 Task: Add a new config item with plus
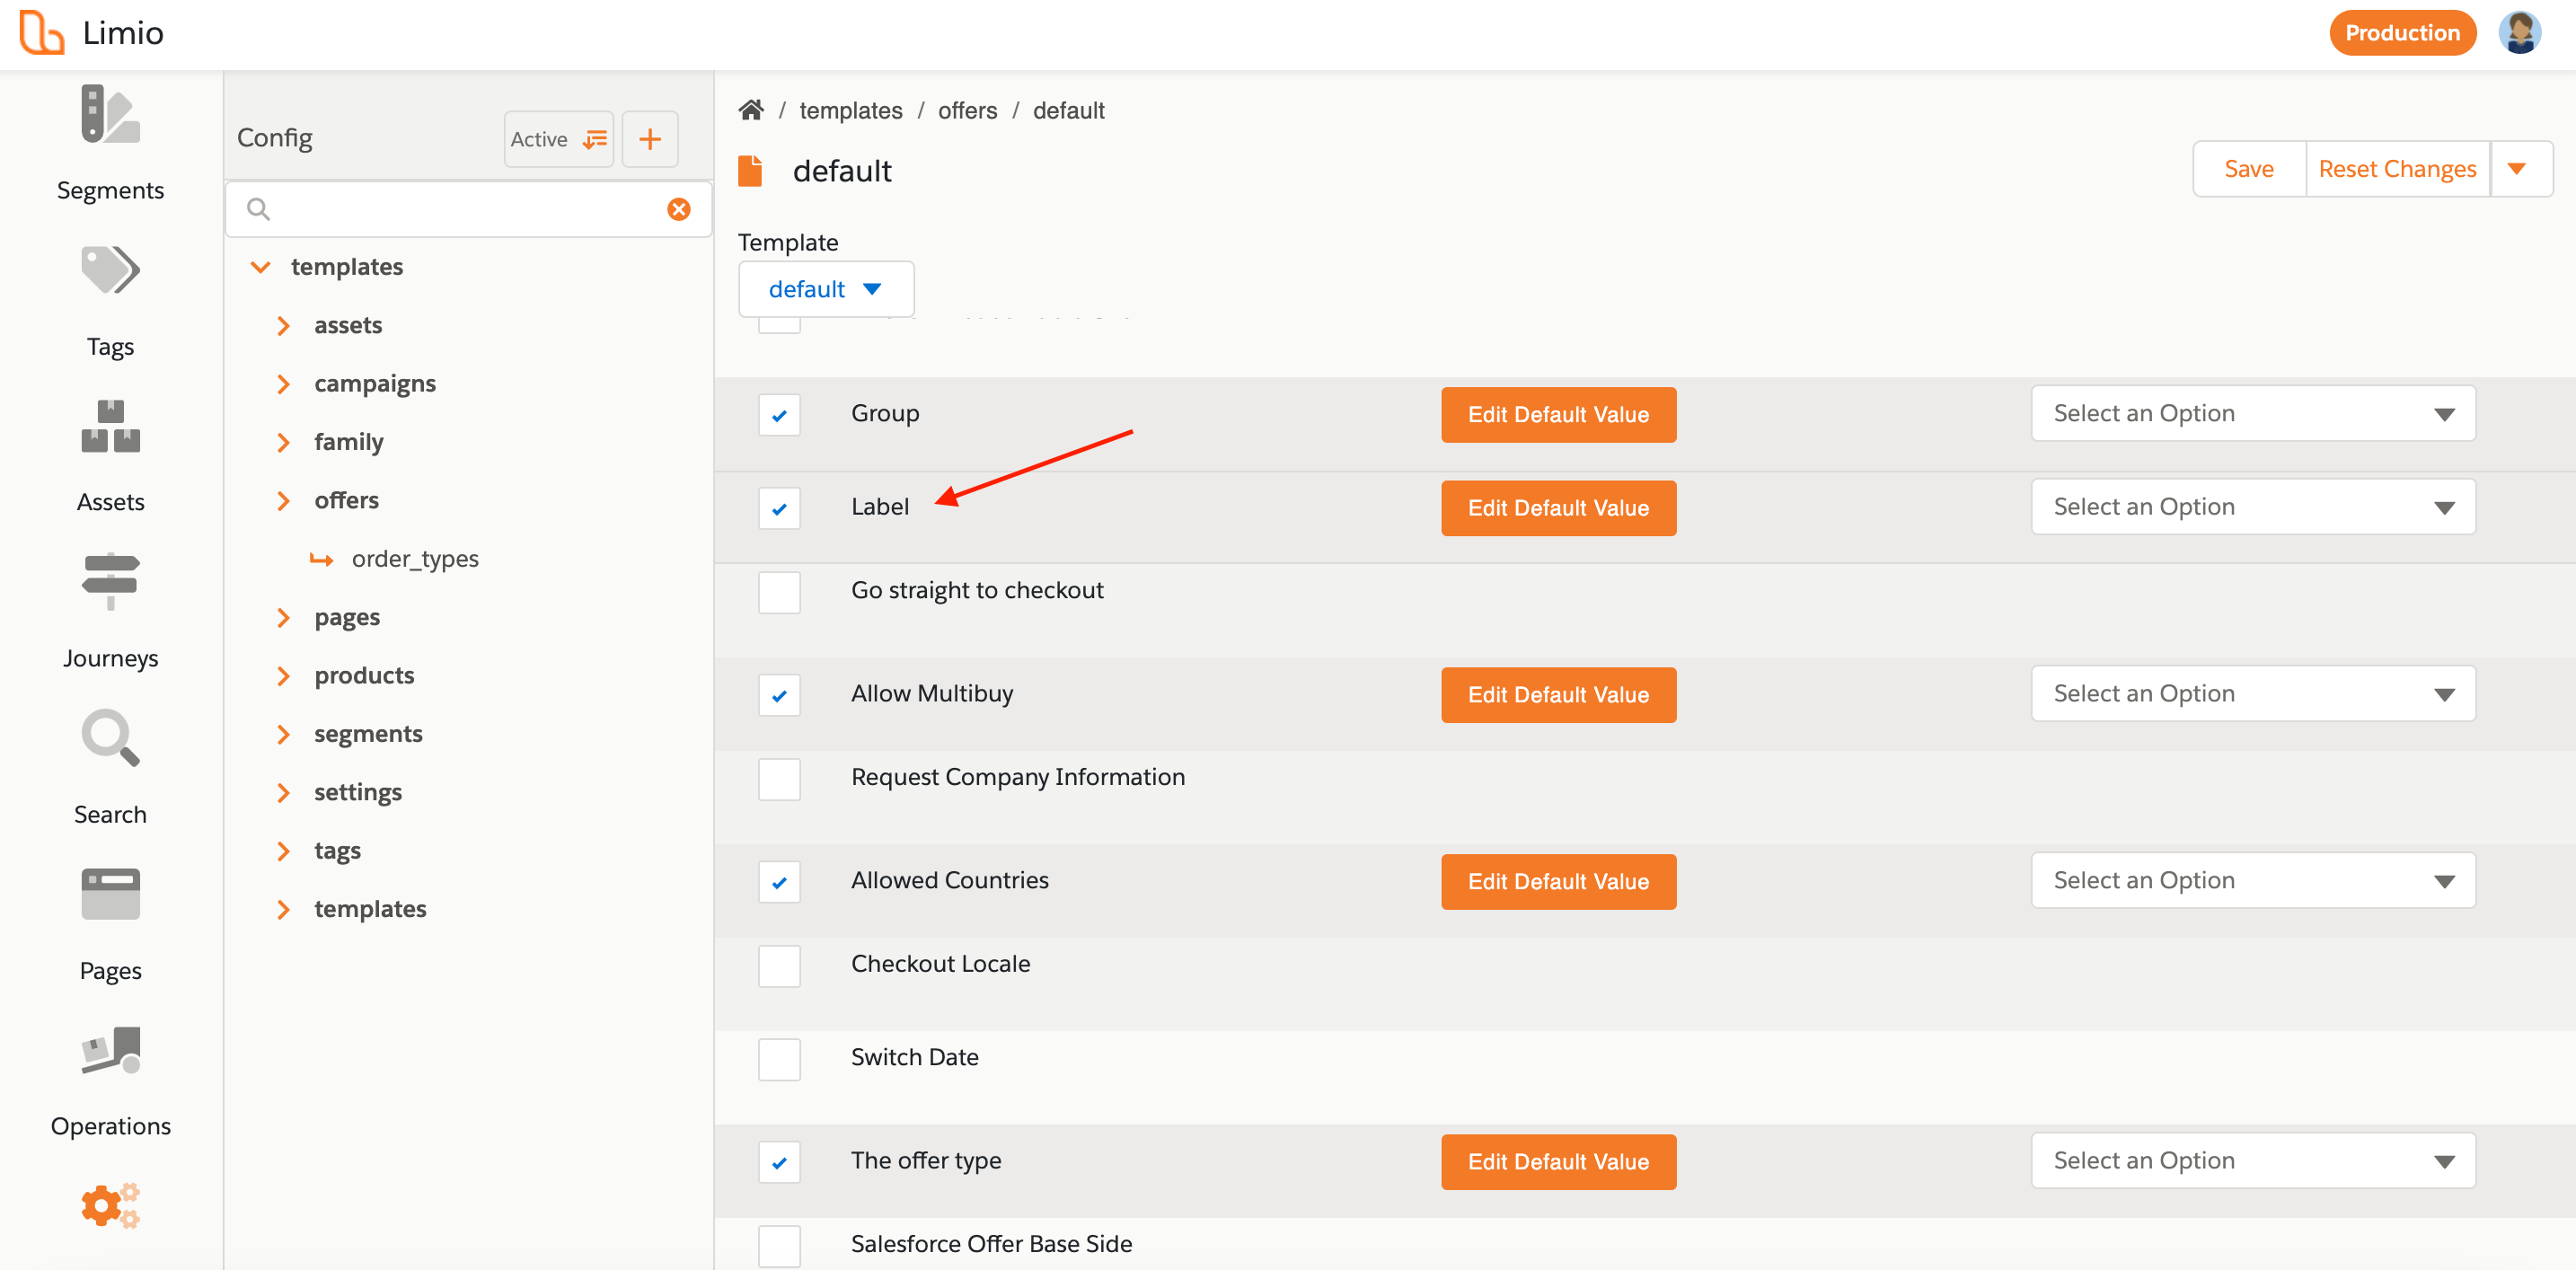[x=650, y=139]
